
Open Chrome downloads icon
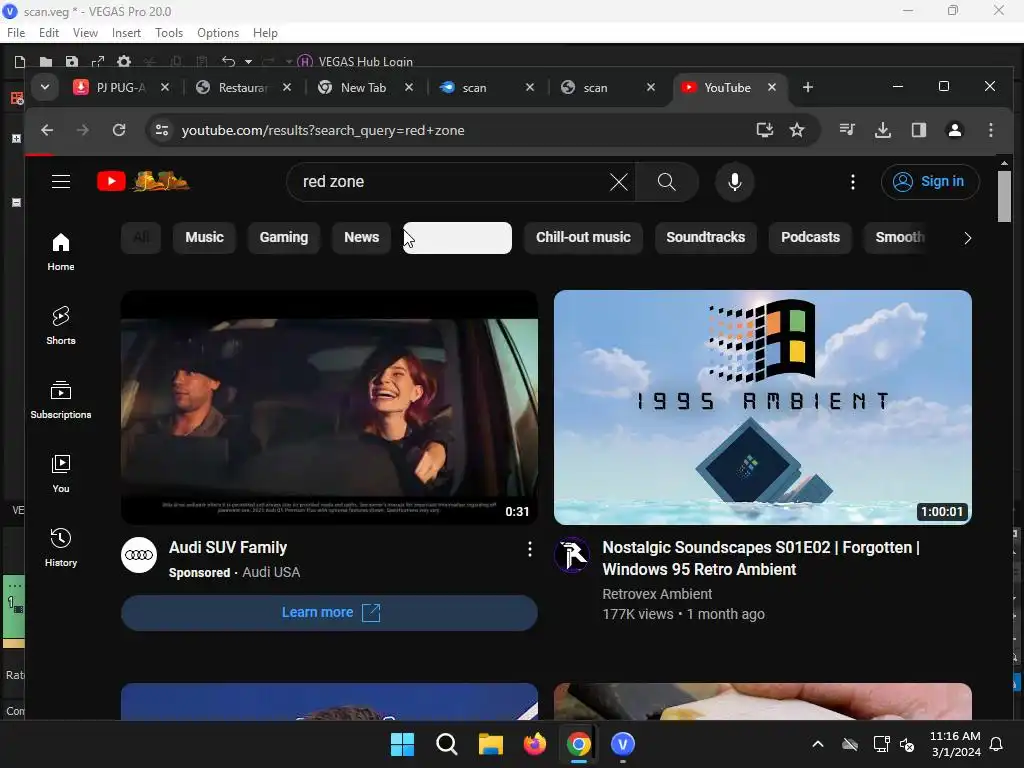point(883,130)
